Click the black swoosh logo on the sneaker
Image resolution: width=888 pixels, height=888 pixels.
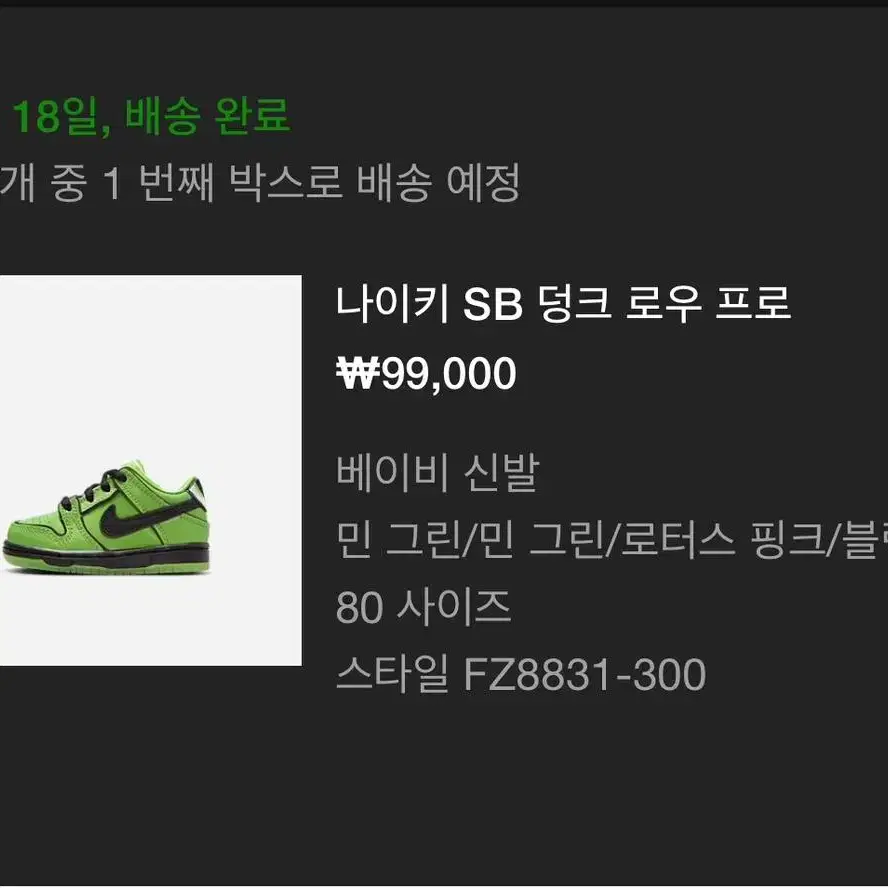[x=148, y=516]
